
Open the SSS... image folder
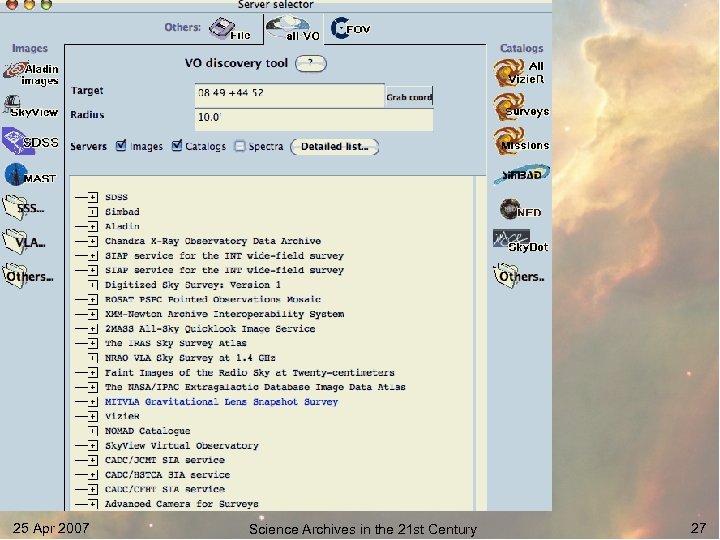[x=24, y=208]
